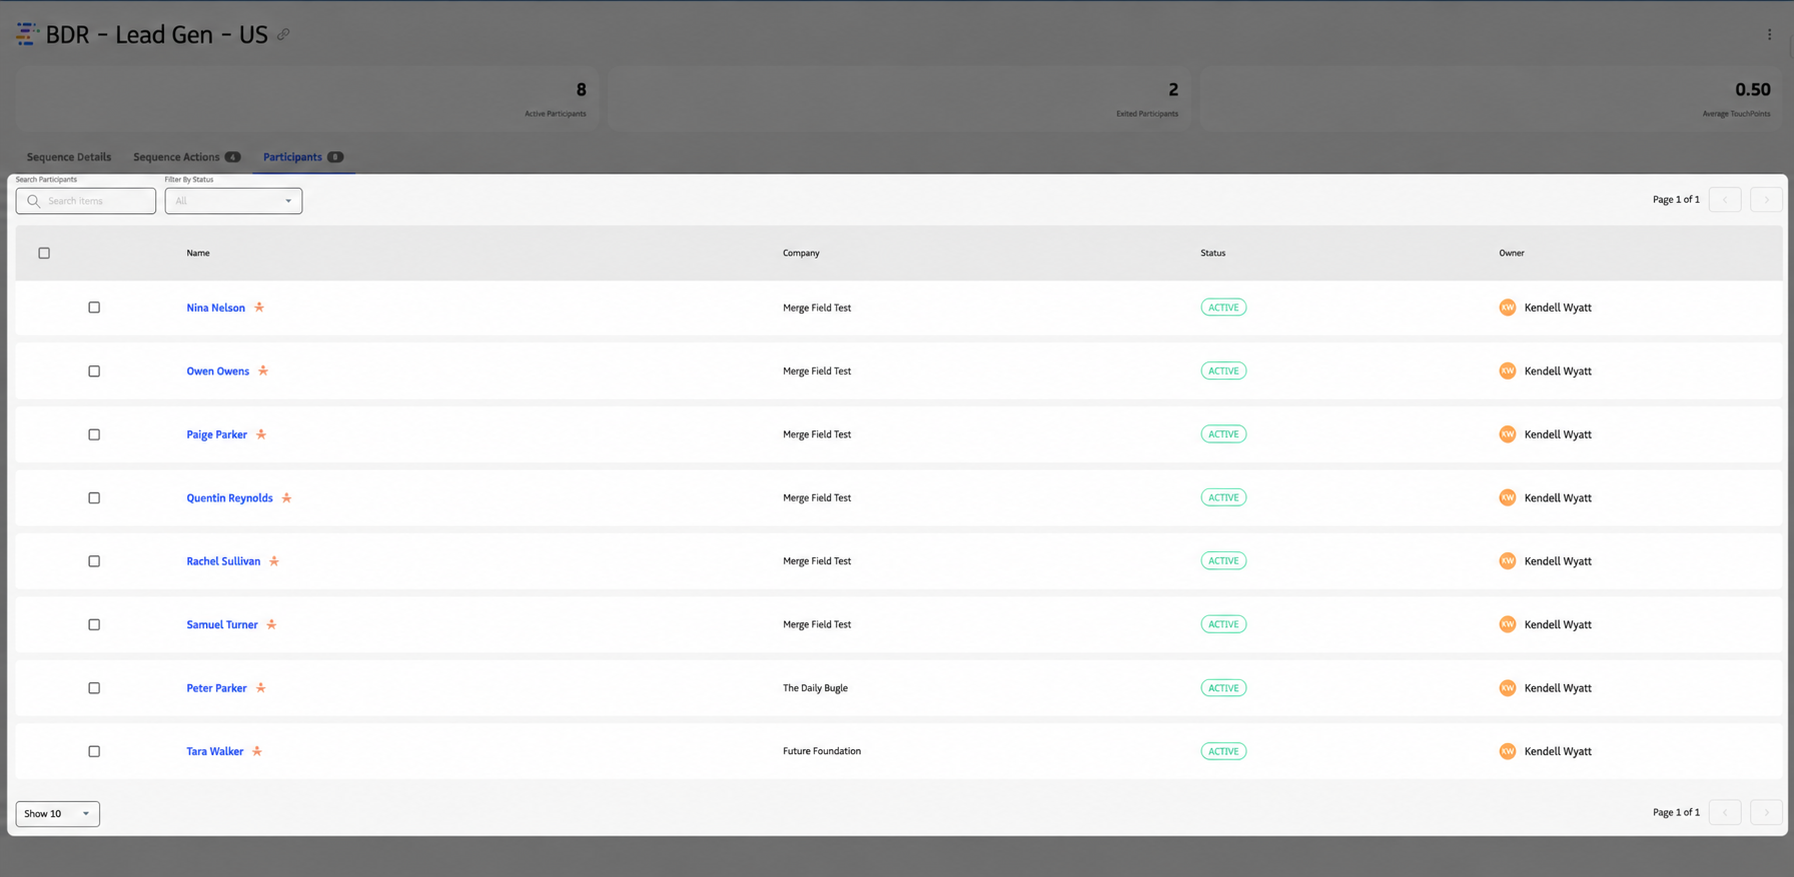Open the Show 10 rows-per-page dropdown
This screenshot has width=1794, height=877.
click(57, 813)
